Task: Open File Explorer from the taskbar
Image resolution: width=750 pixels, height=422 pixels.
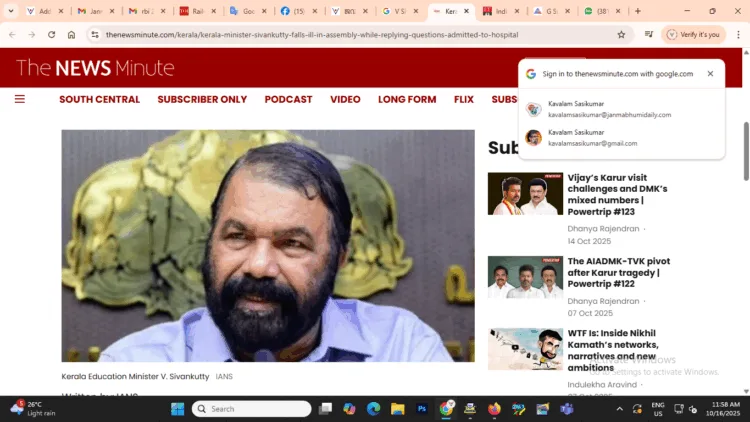Action: click(397, 409)
